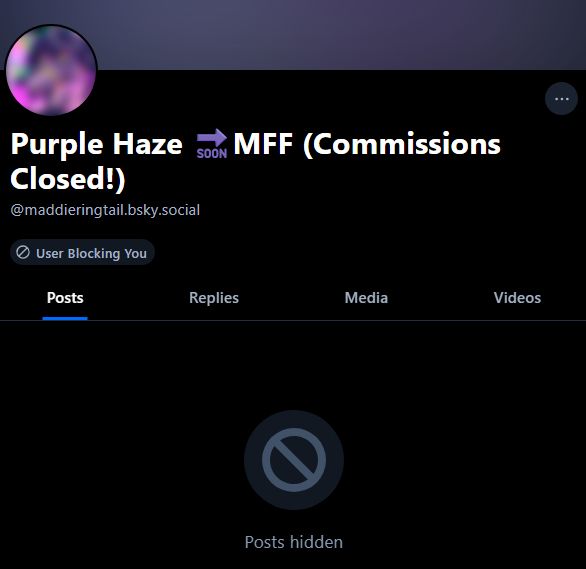586x569 pixels.
Task: Open the three-dots more options menu
Action: point(561,99)
